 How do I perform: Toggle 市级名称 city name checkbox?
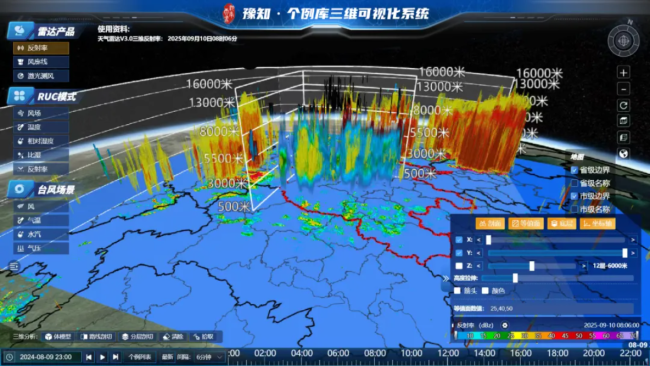[574, 209]
